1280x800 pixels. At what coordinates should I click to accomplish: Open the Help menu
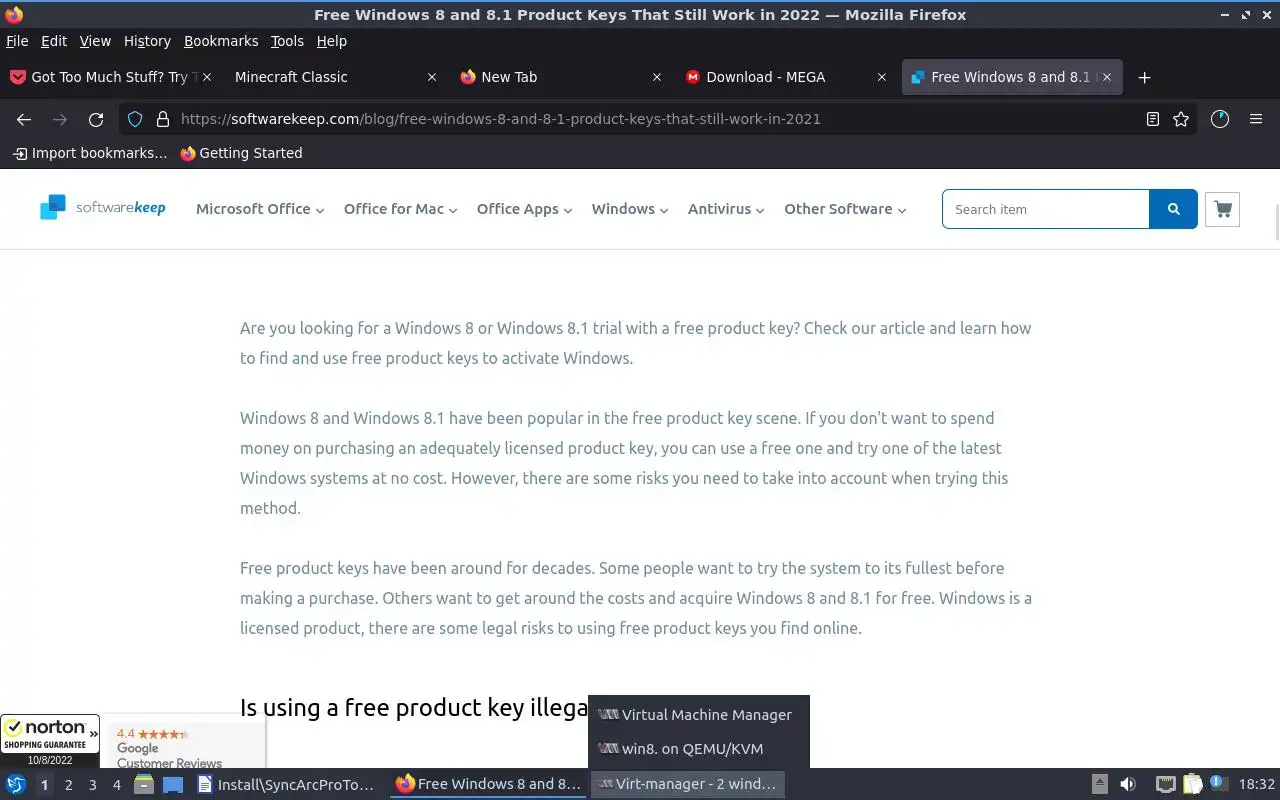click(x=331, y=41)
